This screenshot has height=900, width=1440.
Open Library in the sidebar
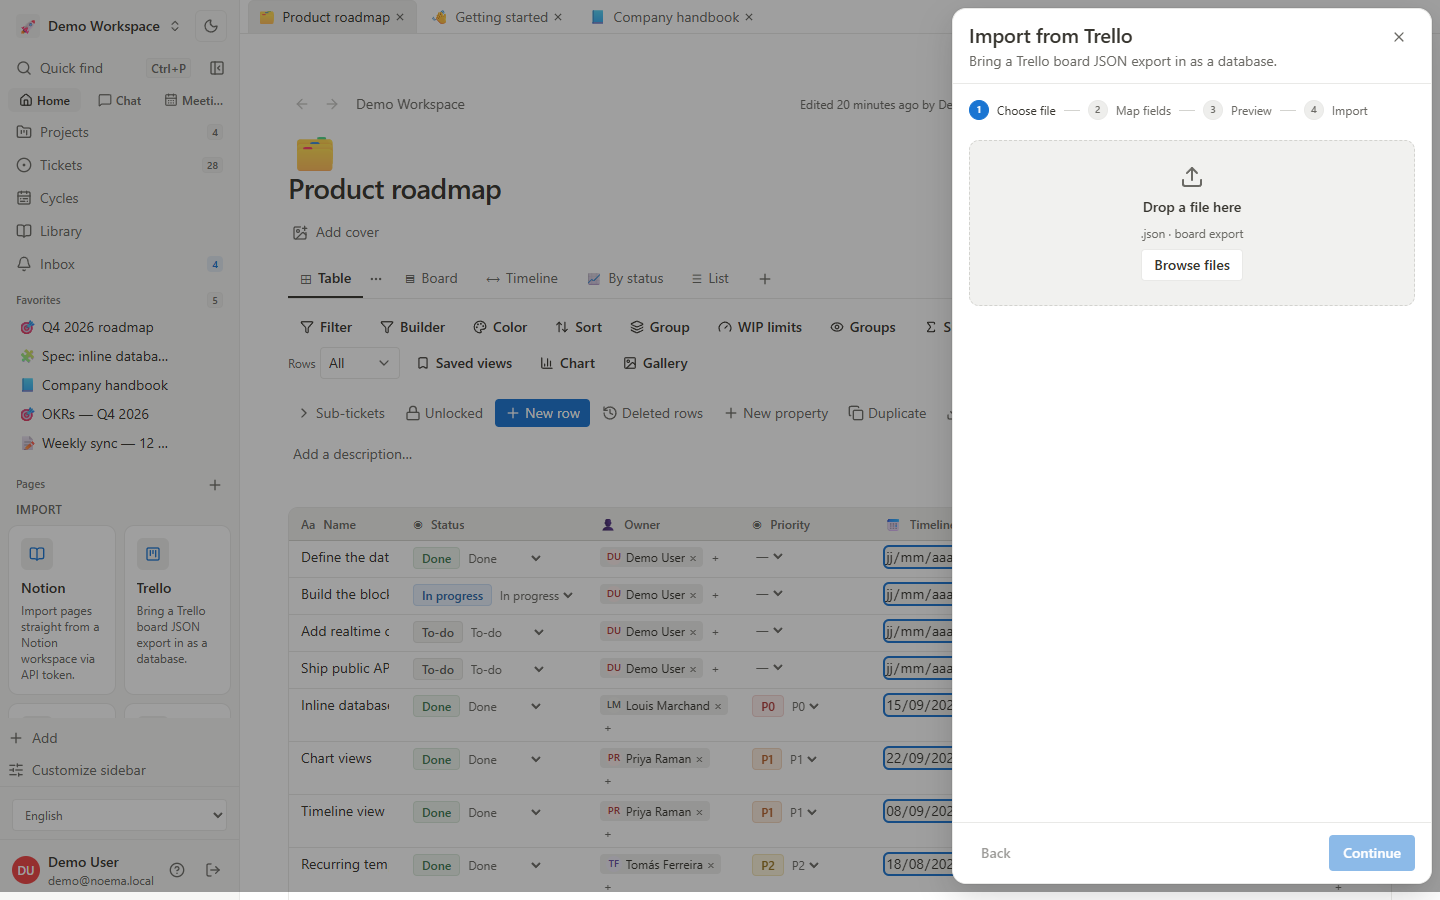(x=120, y=231)
